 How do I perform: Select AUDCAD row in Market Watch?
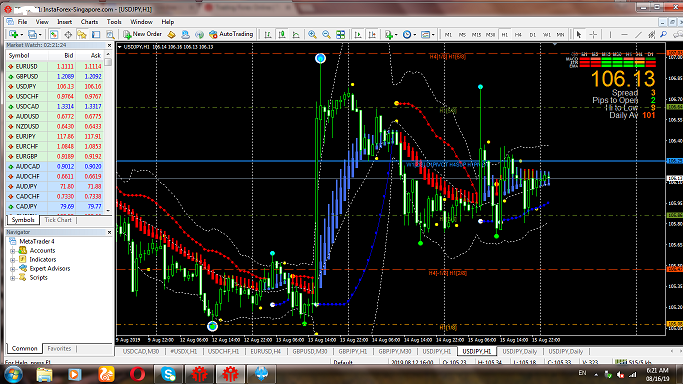click(55, 166)
